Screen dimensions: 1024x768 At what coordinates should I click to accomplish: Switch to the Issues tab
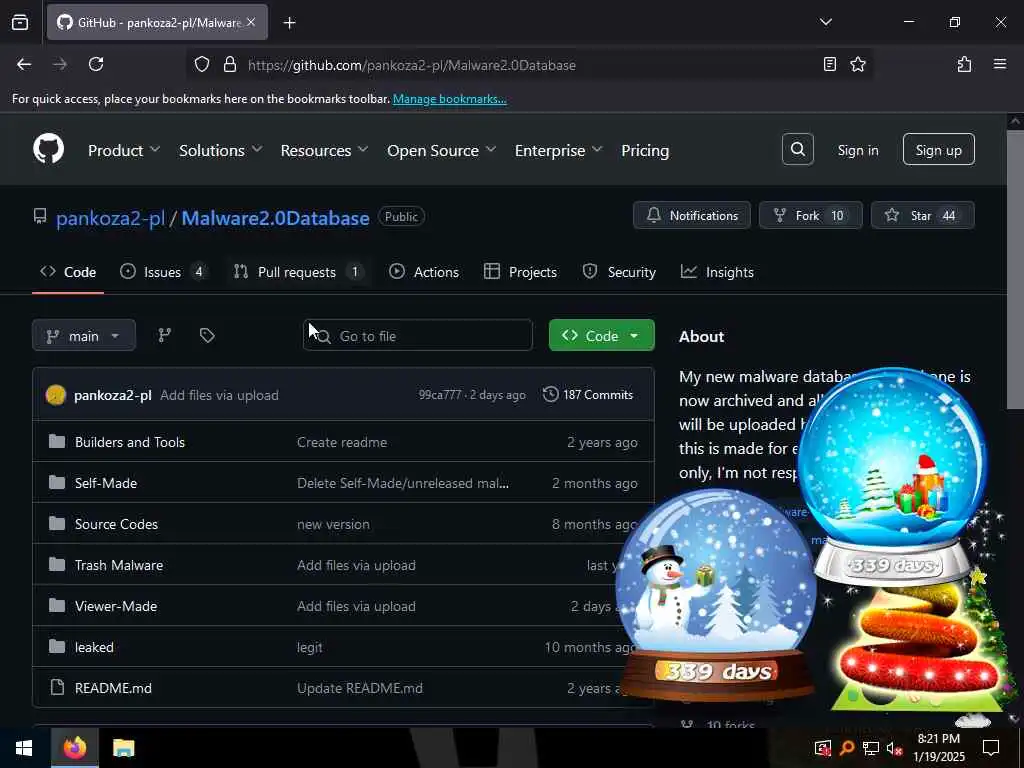coord(163,272)
